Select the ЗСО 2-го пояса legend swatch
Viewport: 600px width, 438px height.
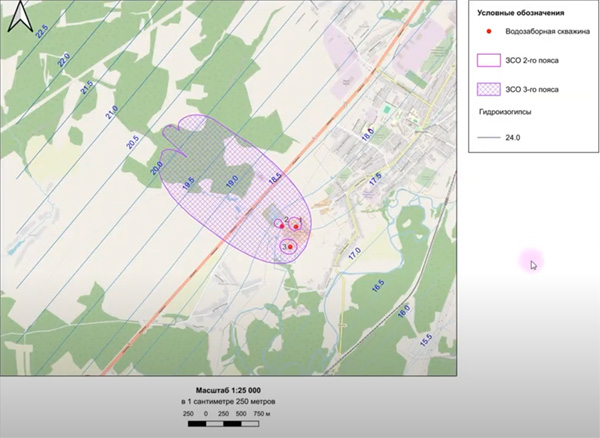487,60
